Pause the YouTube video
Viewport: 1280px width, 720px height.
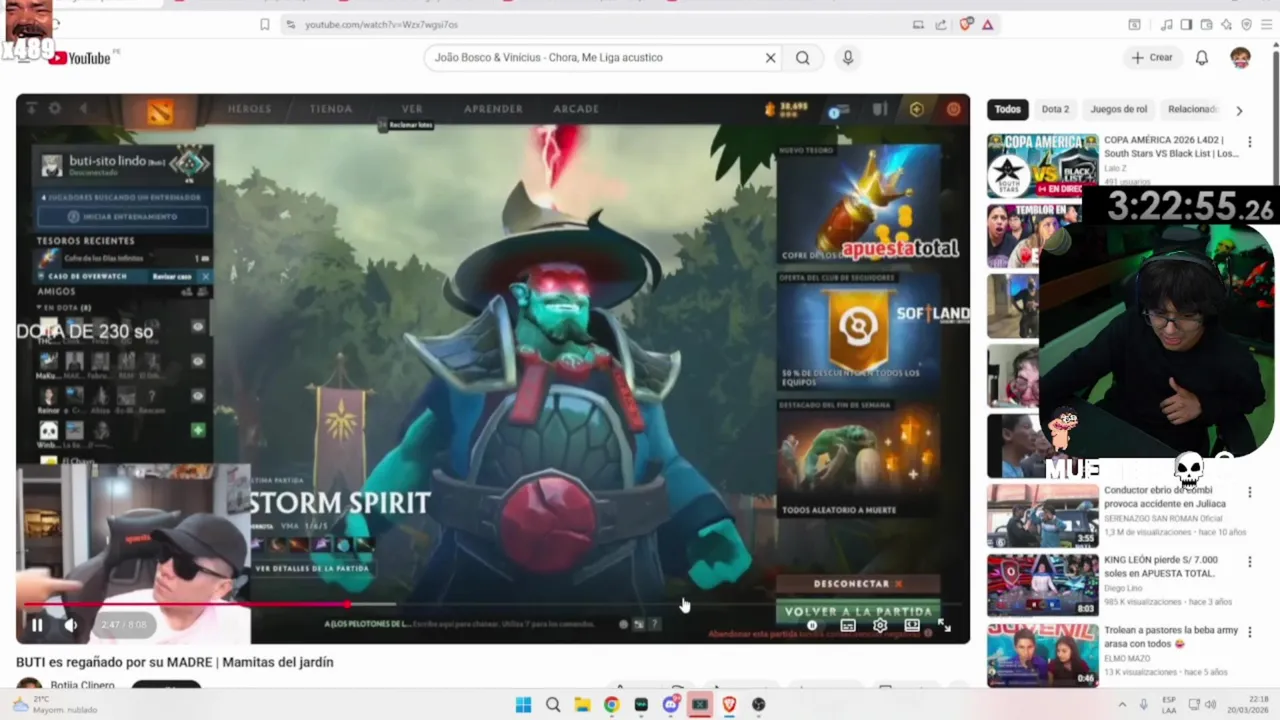coord(37,625)
